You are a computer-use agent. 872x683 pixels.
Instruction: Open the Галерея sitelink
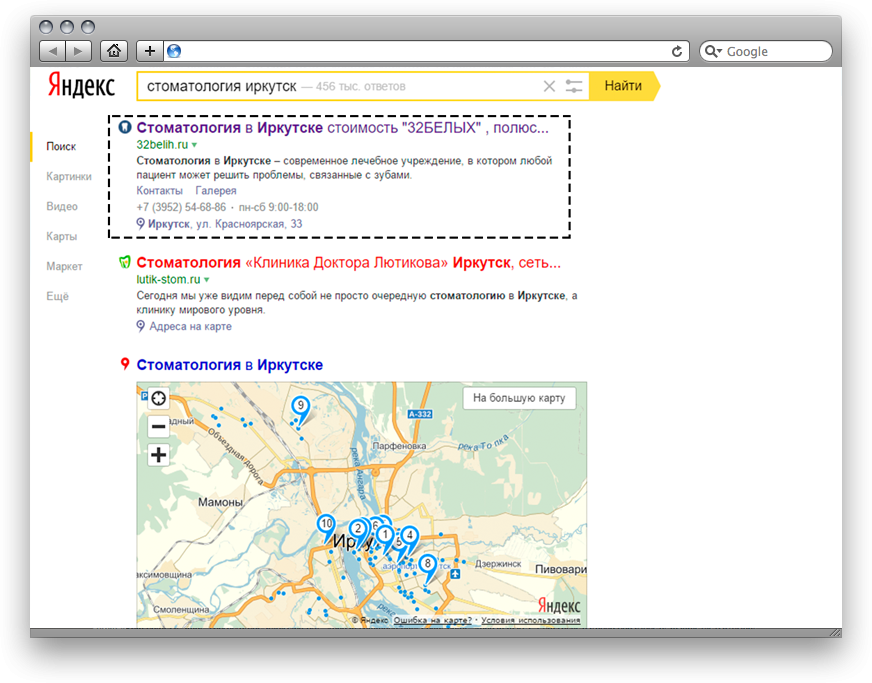click(216, 190)
